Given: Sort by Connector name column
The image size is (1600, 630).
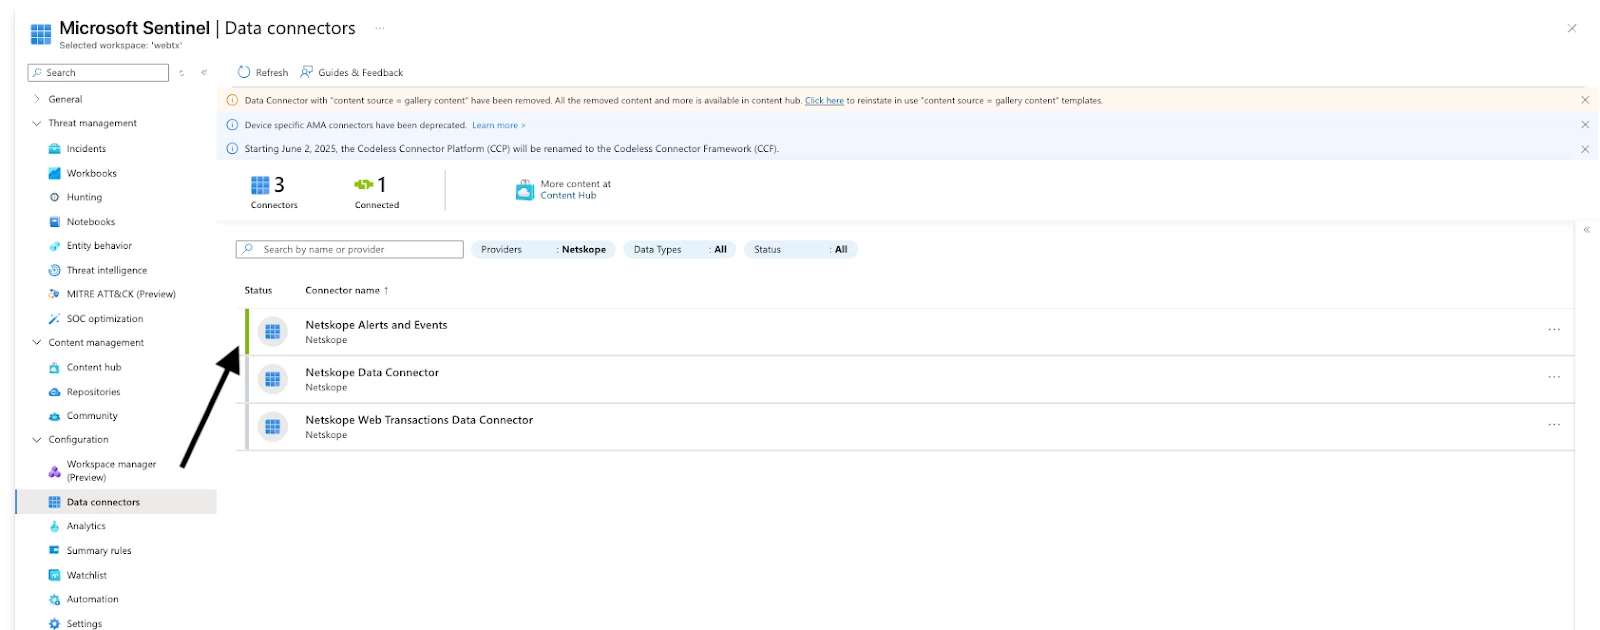Looking at the screenshot, I should click(347, 290).
